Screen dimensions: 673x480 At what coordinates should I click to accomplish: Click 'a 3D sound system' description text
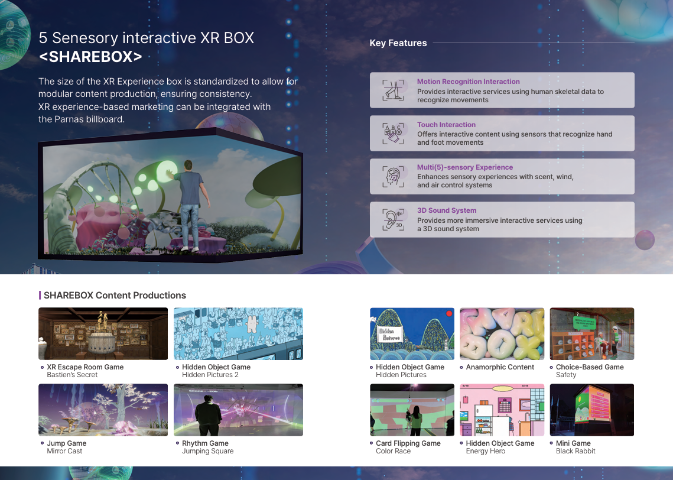[448, 229]
